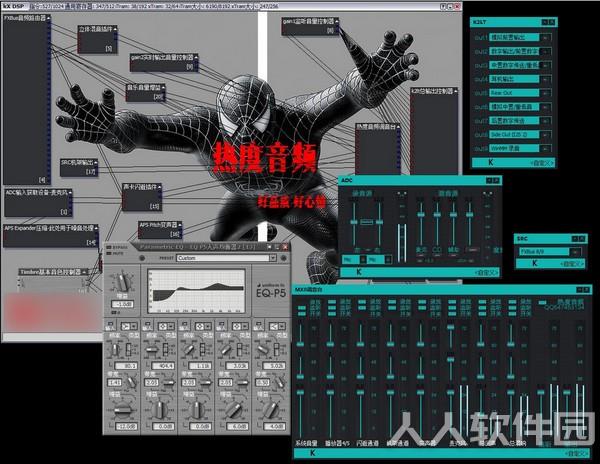This screenshot has width=600, height=464.
Task: Select the APS Pitch变声器 module
Action: tap(160, 230)
